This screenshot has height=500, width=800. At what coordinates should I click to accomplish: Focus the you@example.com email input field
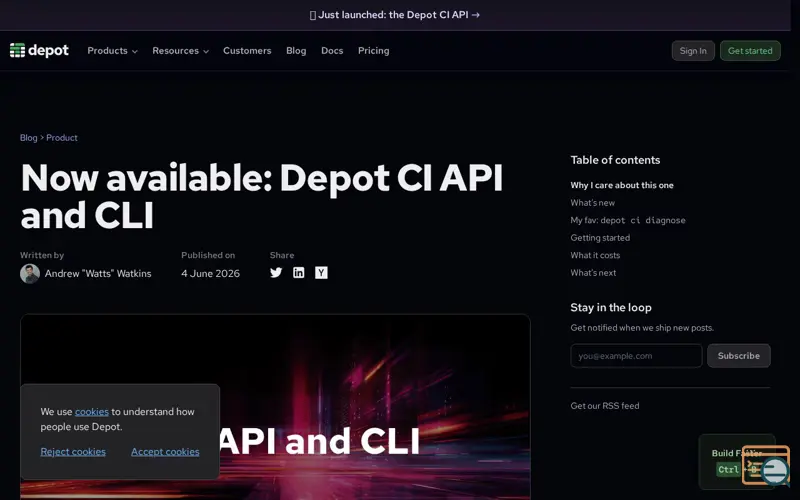coord(636,356)
